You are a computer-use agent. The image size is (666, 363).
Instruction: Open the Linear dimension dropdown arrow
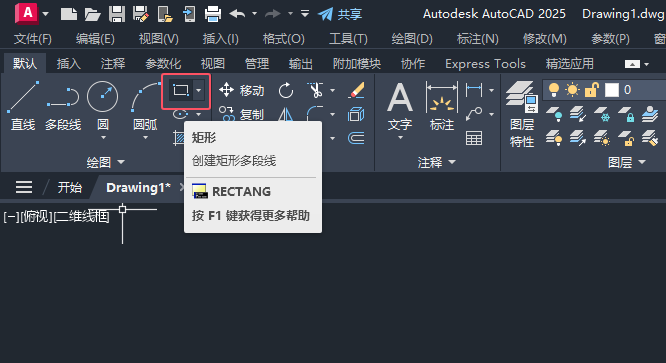pos(491,90)
